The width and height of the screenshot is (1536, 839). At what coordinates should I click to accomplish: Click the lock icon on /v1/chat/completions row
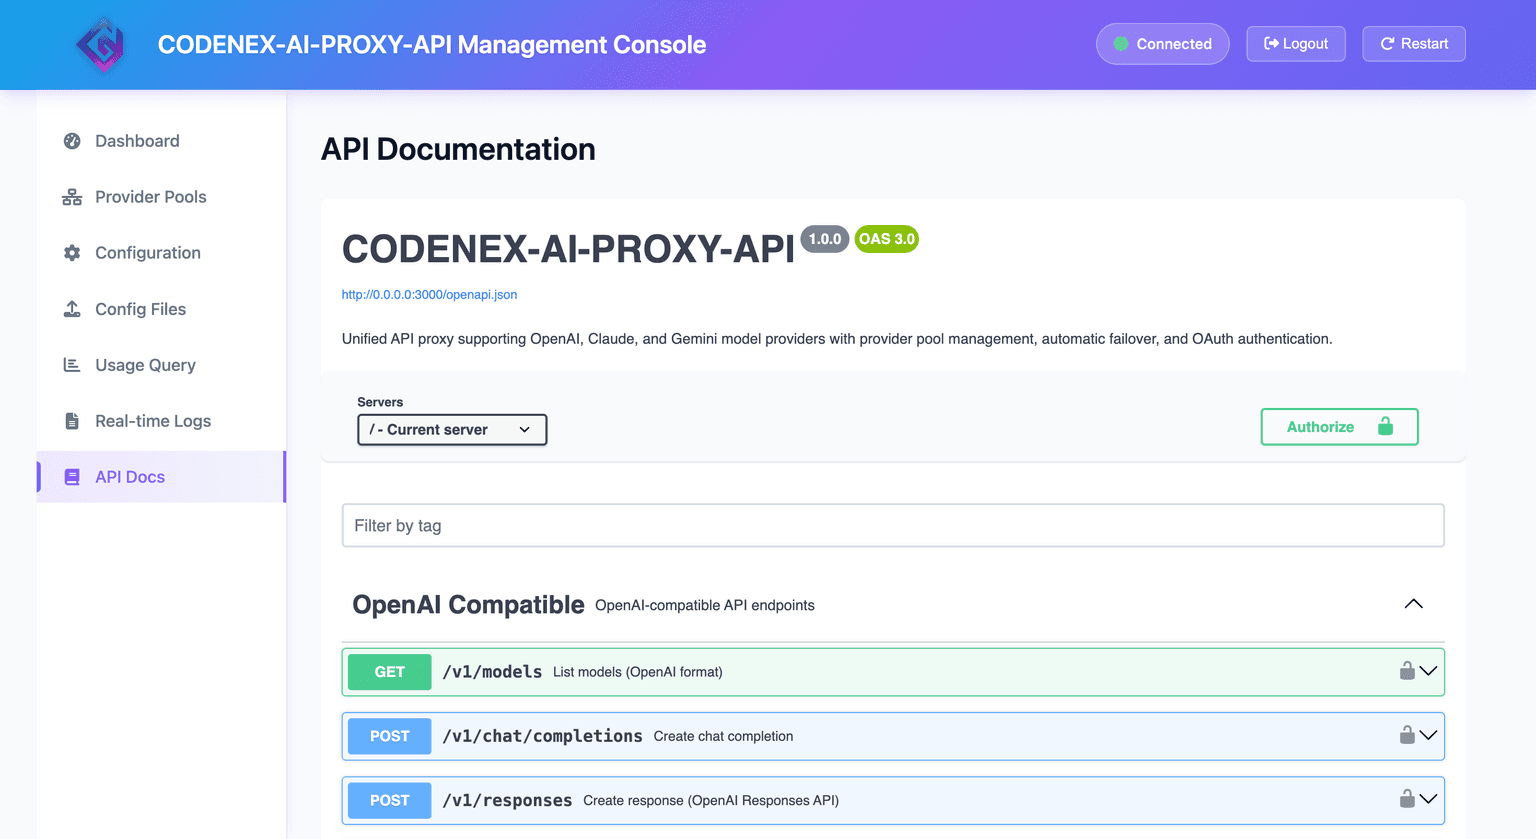1407,735
